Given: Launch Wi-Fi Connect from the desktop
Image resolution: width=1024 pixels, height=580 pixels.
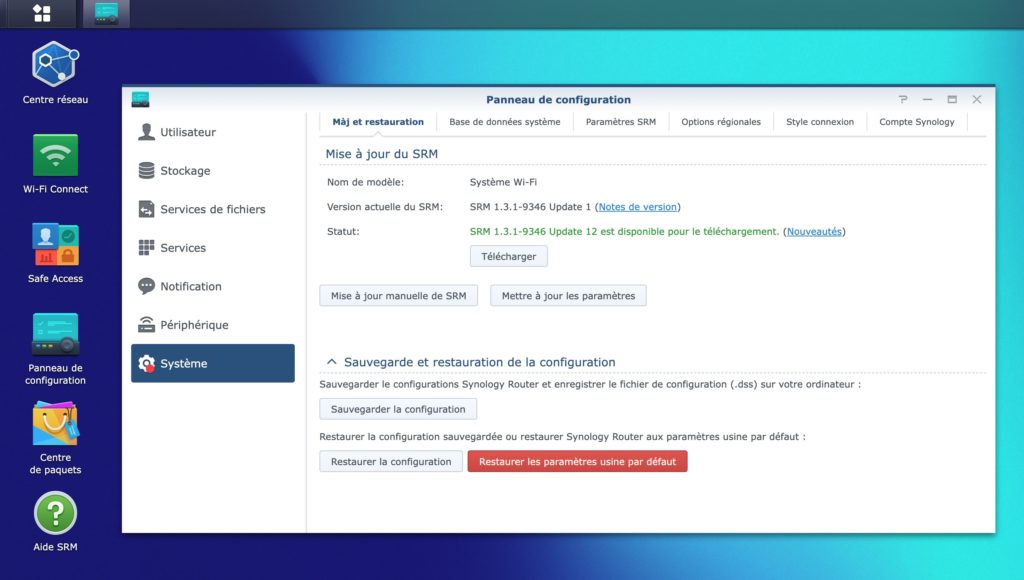Looking at the screenshot, I should point(55,156).
